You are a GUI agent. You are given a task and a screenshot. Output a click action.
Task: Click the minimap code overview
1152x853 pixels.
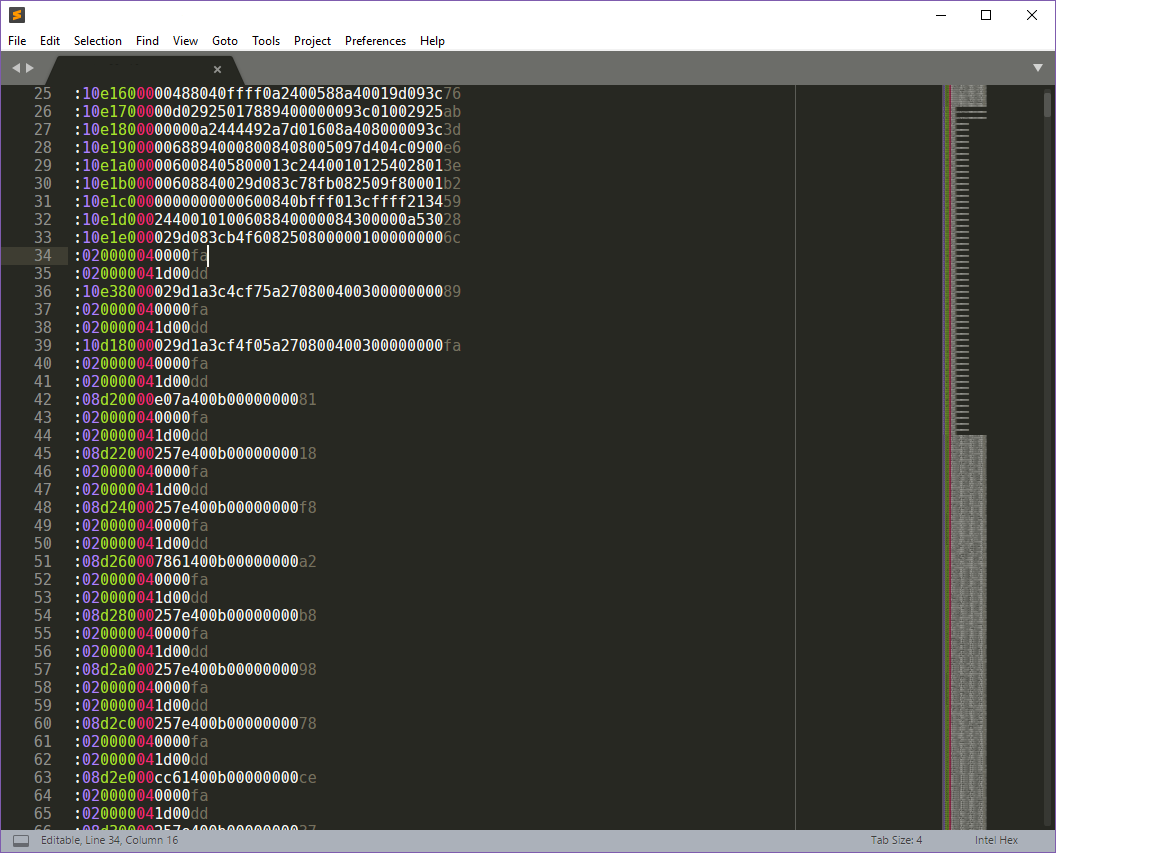(965, 457)
